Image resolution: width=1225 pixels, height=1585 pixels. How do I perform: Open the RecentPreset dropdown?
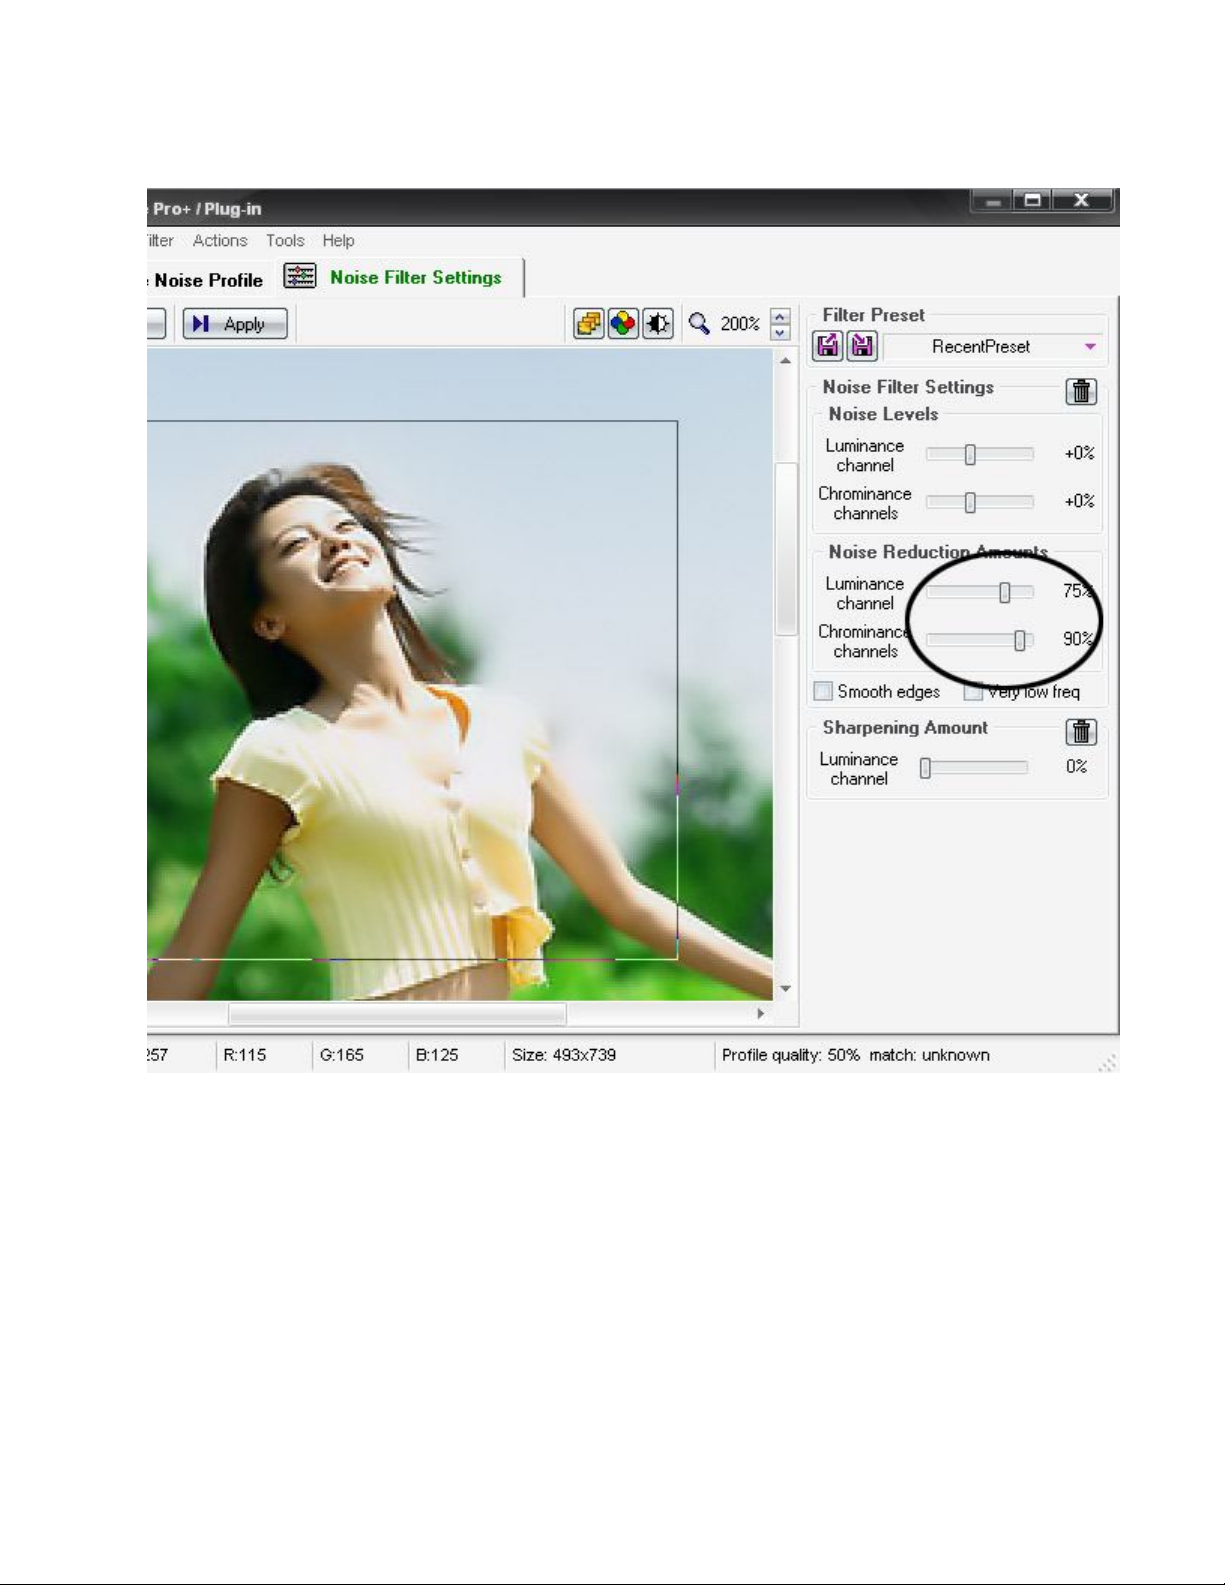point(1090,347)
